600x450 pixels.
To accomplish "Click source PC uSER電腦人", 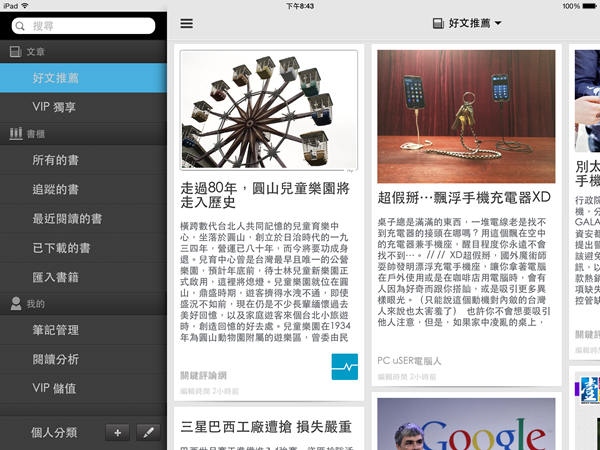I will (x=409, y=360).
